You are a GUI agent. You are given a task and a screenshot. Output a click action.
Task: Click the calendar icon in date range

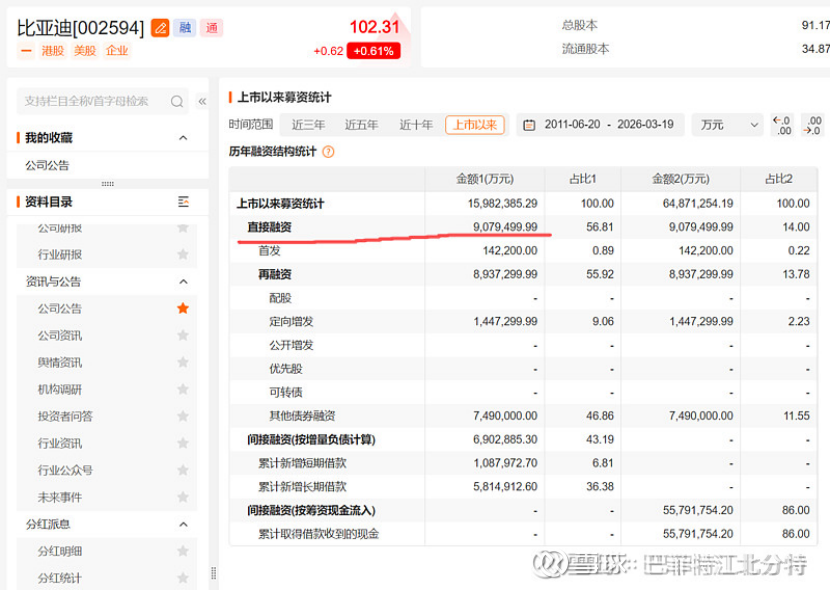click(529, 125)
